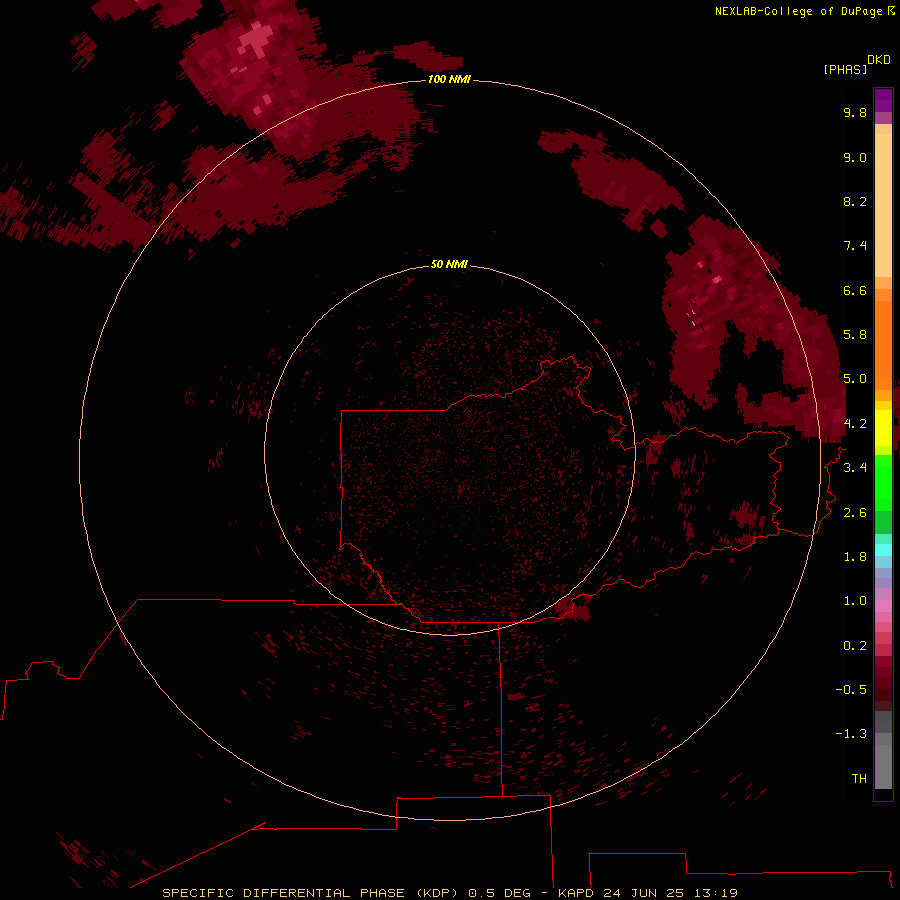Click the 9.8 scale value
Viewport: 900px width, 900px height.
click(855, 112)
